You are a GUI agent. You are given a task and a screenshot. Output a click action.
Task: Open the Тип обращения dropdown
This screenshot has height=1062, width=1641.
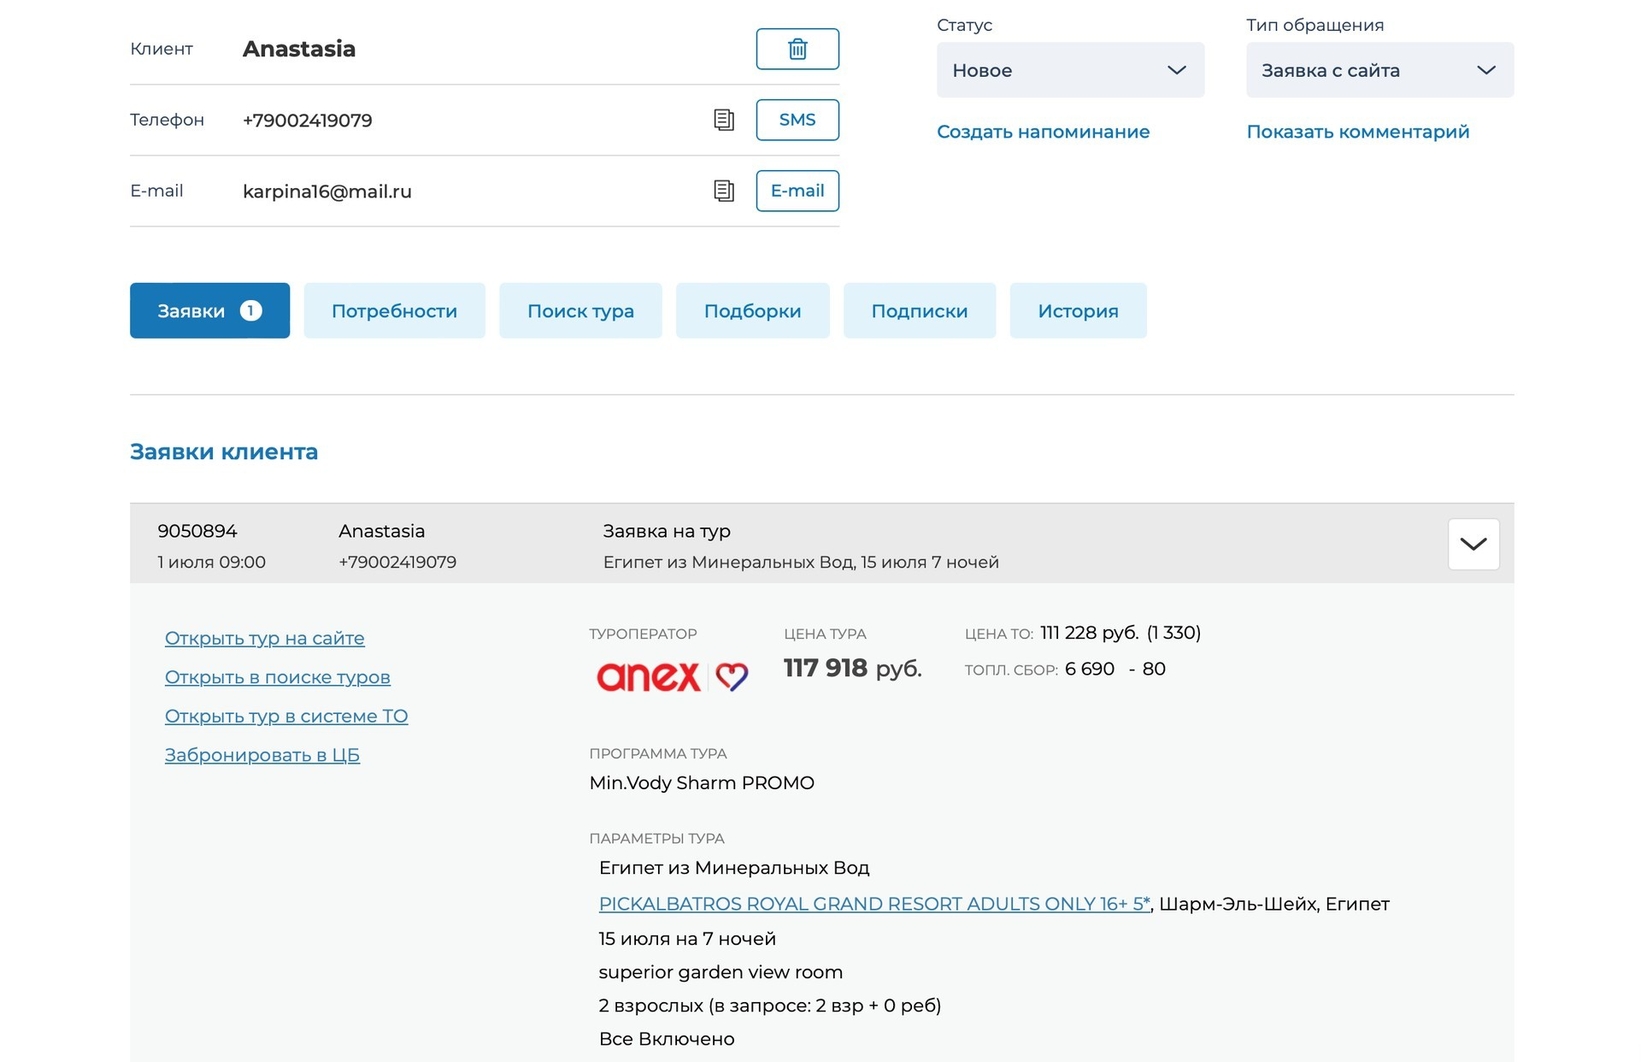pos(1378,70)
